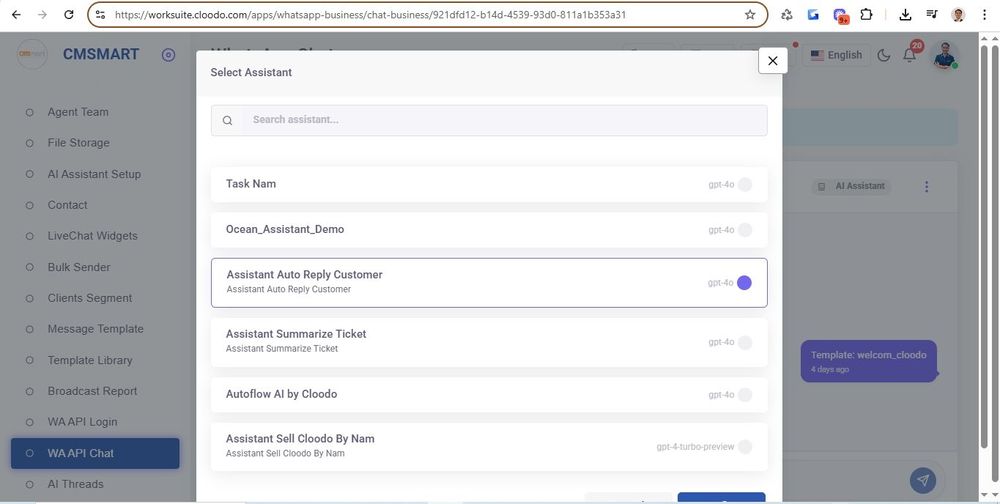Close the Select Assistant dialog

772,60
